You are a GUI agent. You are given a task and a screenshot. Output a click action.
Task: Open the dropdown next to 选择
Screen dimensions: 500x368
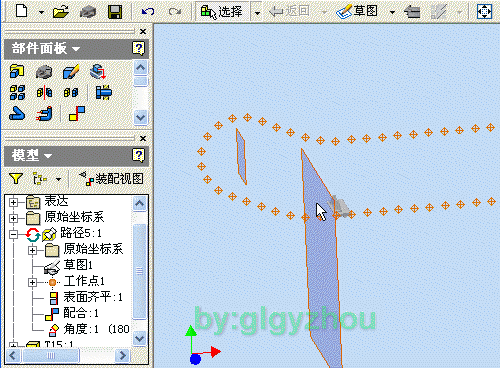click(x=257, y=13)
